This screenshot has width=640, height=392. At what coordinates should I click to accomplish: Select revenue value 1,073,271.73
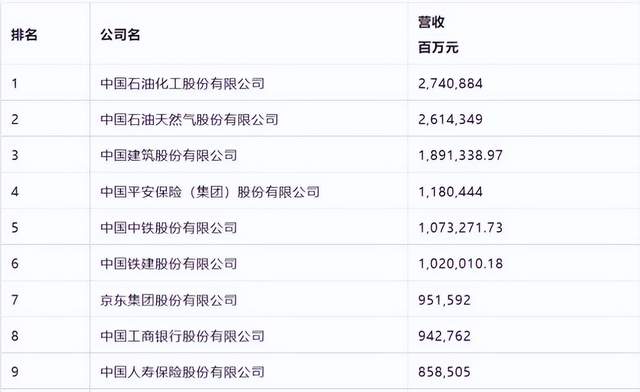tap(460, 228)
